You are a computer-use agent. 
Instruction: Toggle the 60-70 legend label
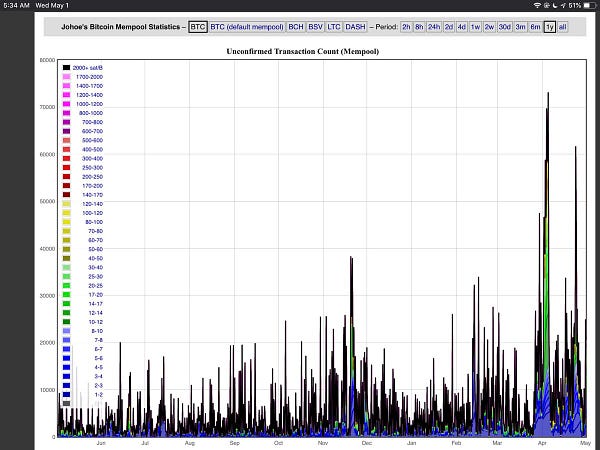tap(95, 240)
